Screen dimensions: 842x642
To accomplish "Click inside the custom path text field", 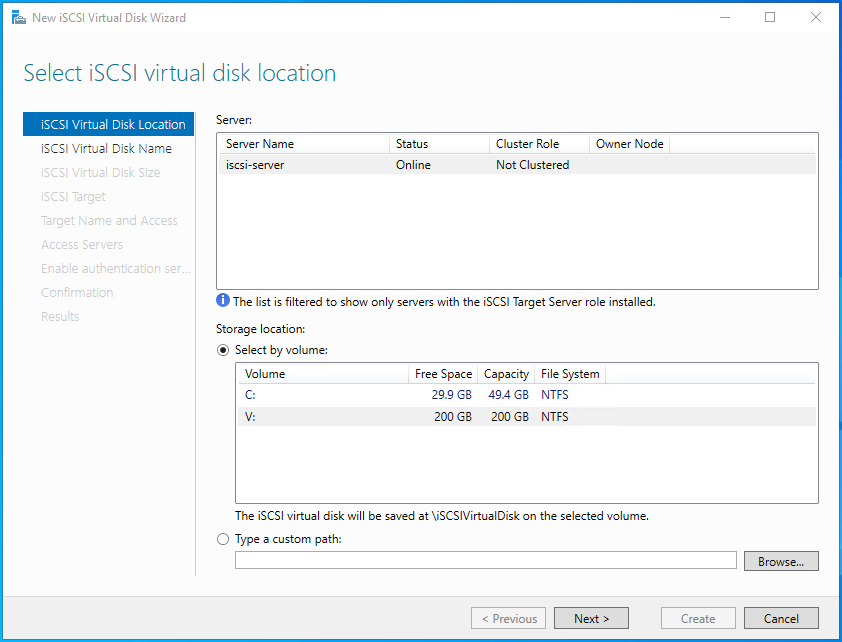I will point(485,561).
